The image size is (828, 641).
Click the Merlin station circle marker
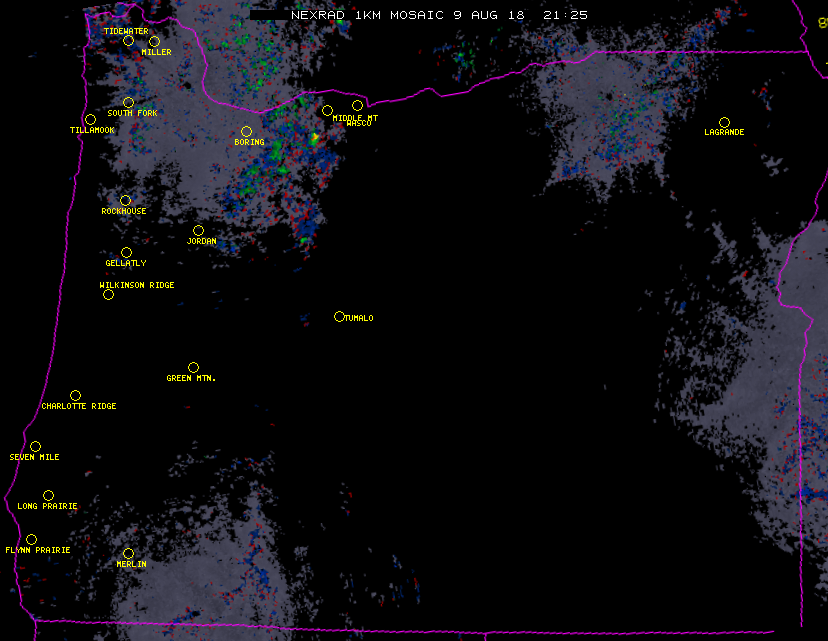[x=128, y=553]
